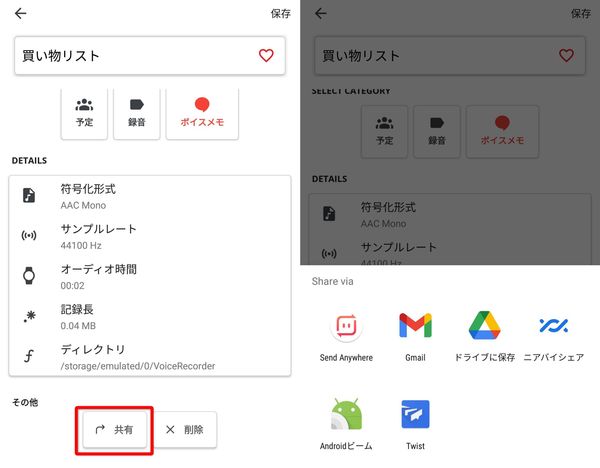
Task: Tap the オーディオ時間 duration row
Action: [x=150, y=277]
